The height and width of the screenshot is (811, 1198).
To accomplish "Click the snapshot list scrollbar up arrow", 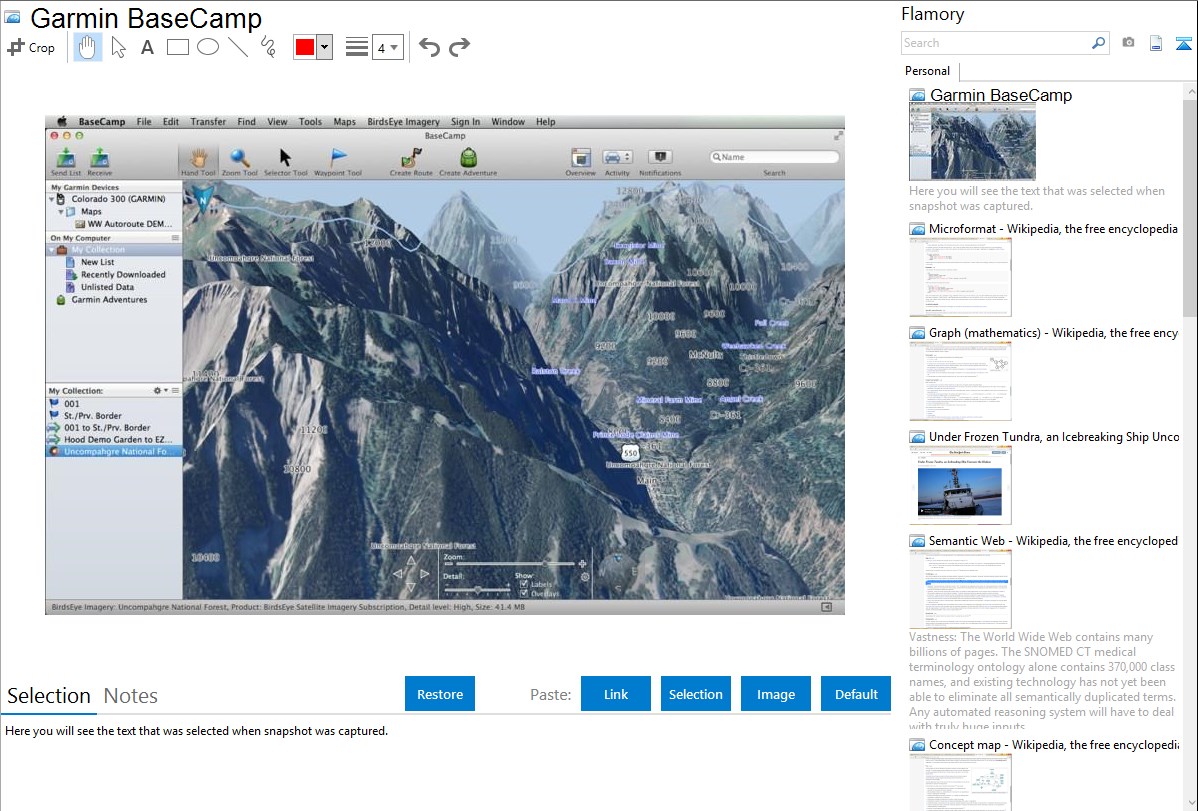I will [1190, 92].
